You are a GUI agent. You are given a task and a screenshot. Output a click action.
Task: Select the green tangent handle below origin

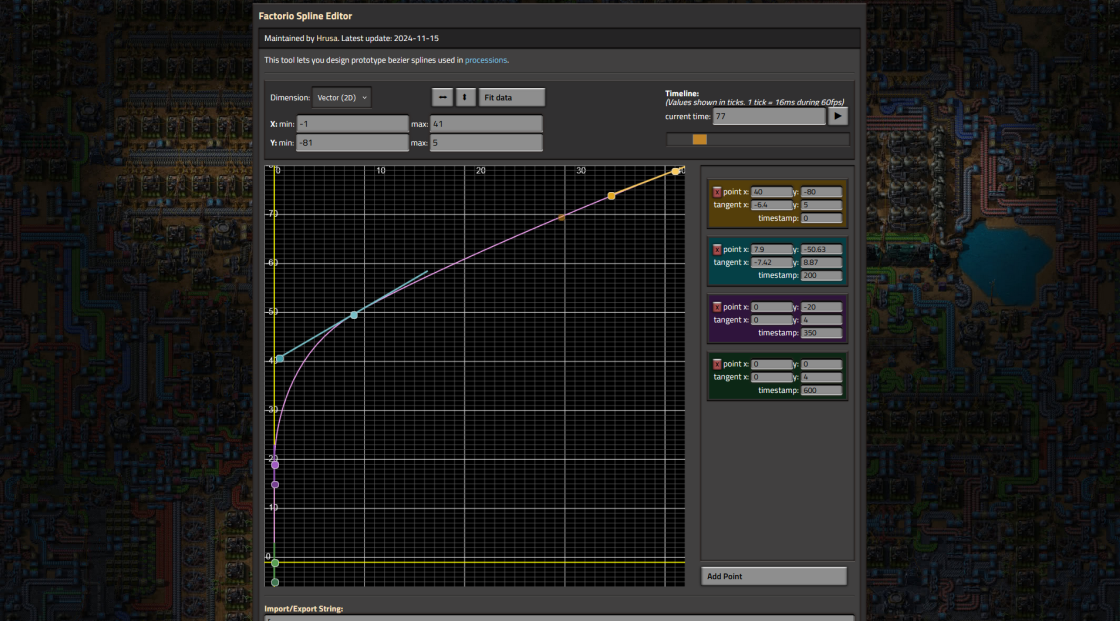coord(275,582)
